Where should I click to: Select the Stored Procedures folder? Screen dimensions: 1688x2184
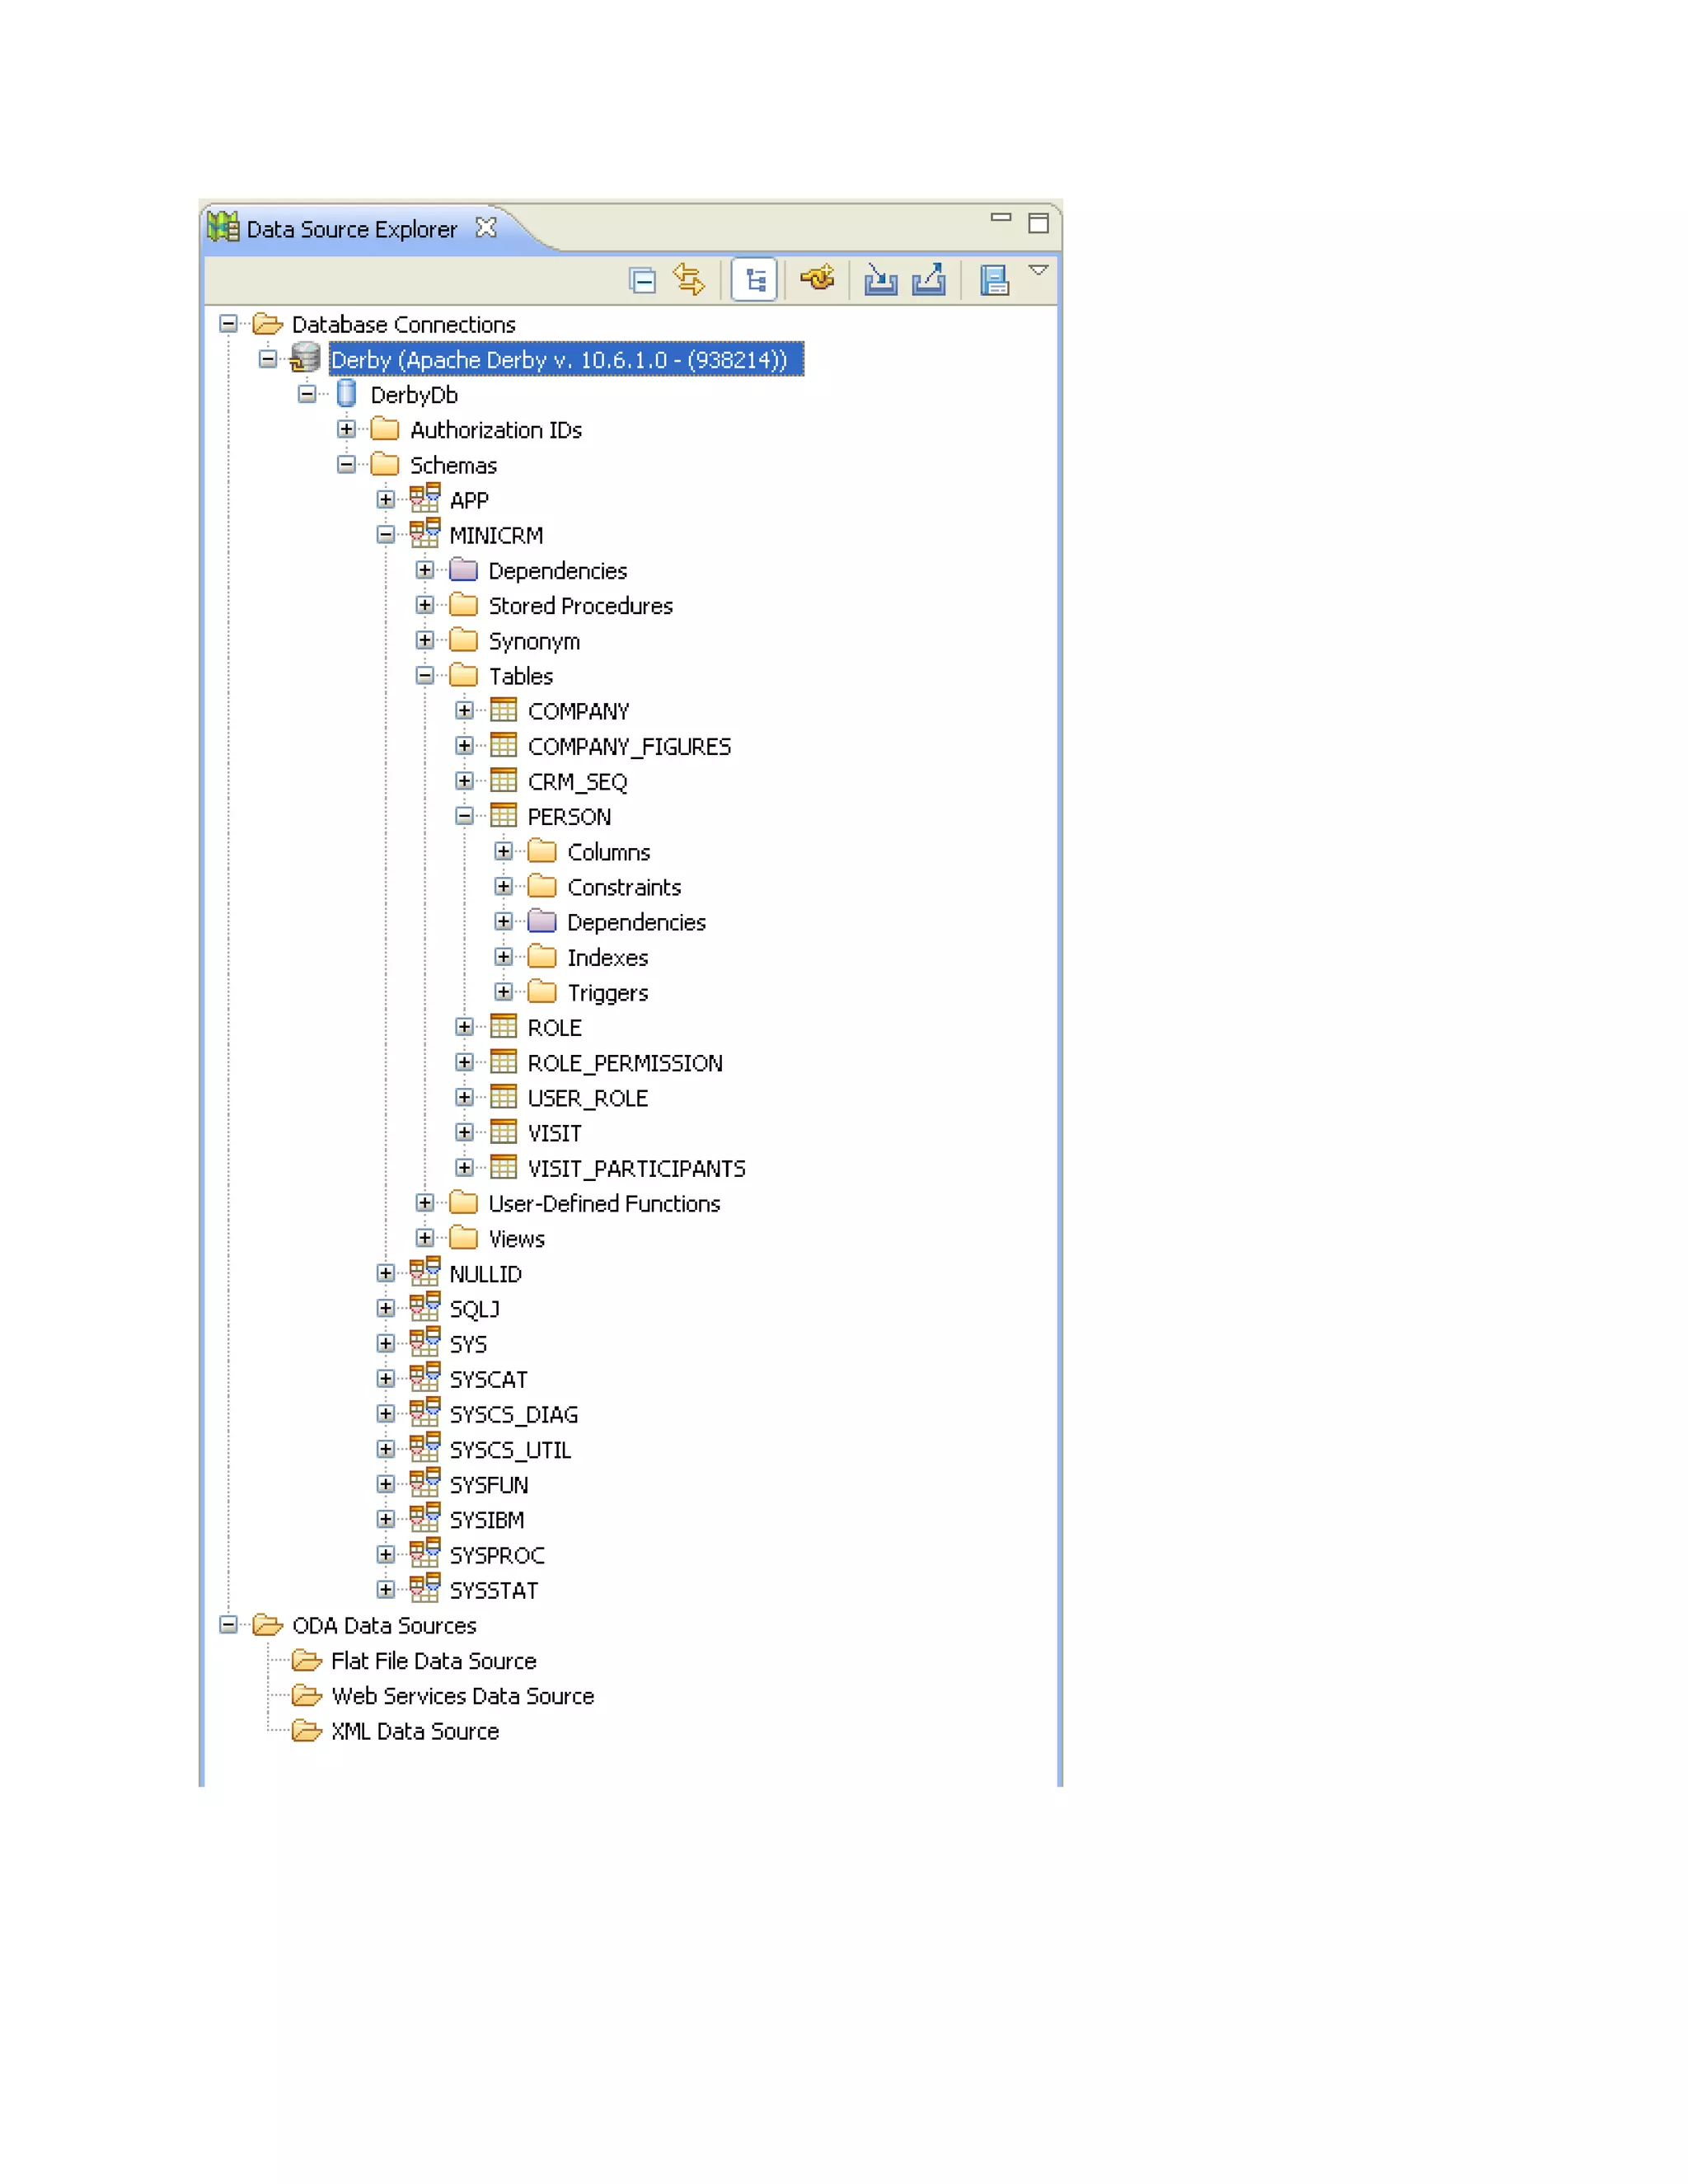580,606
